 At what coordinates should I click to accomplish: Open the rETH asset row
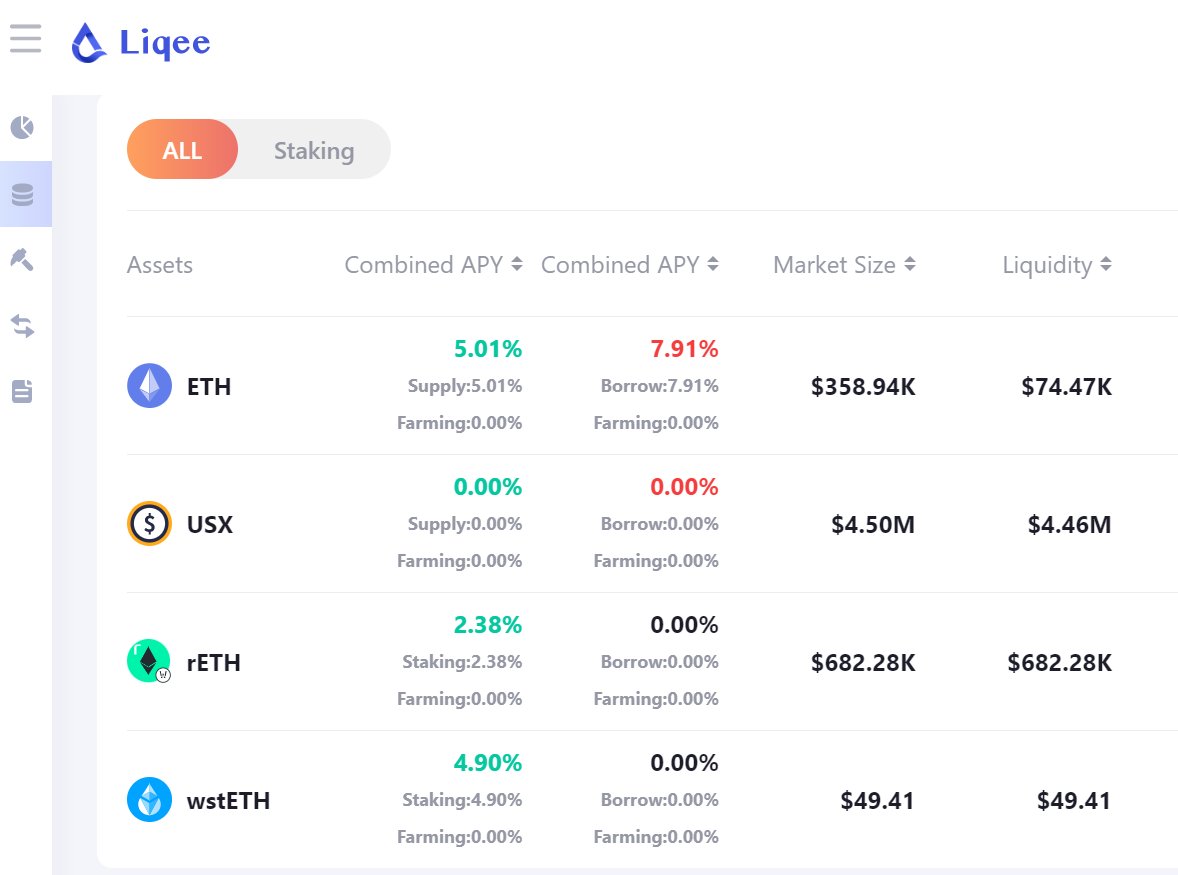pyautogui.click(x=652, y=662)
